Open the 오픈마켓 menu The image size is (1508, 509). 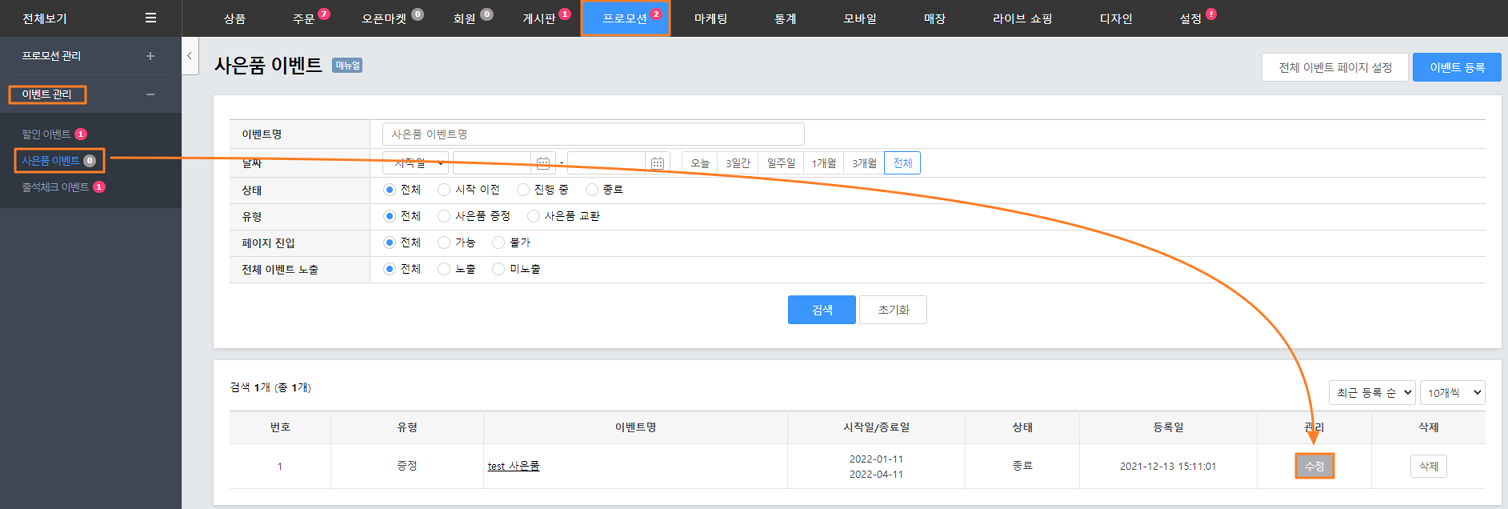386,19
